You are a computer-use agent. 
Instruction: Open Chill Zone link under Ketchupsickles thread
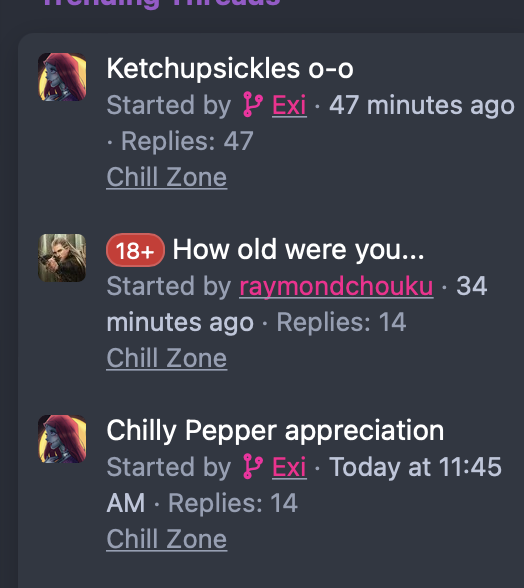point(167,177)
